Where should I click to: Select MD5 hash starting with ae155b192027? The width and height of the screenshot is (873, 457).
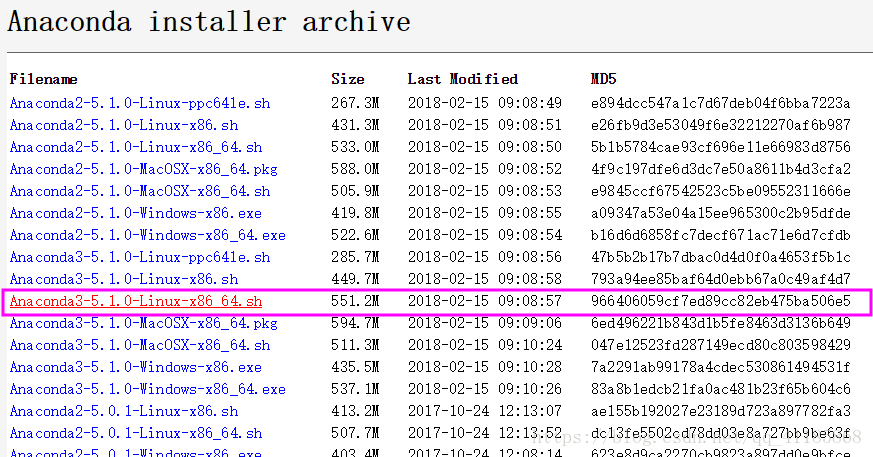(x=721, y=411)
